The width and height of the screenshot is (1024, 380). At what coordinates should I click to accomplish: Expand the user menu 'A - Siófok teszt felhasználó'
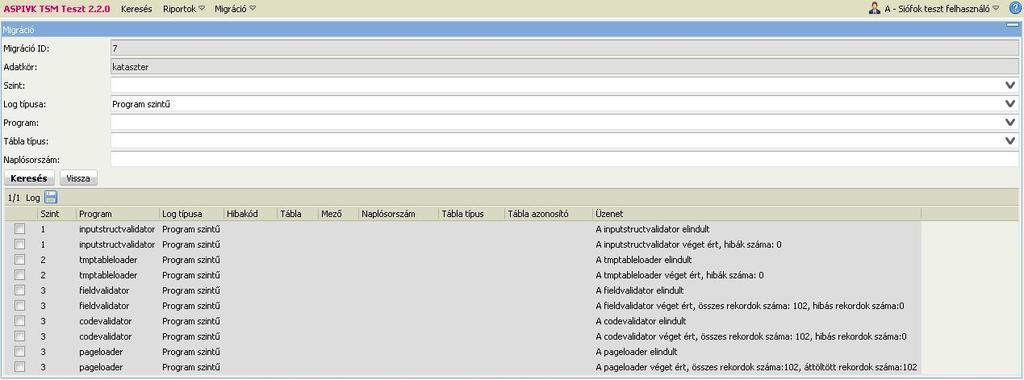[x=942, y=9]
